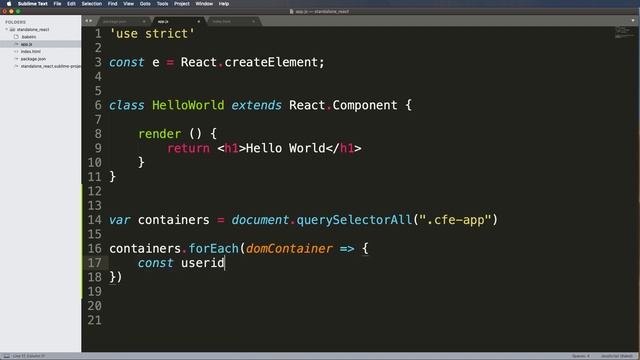Open the .babelrc file in sidebar
The width and height of the screenshot is (640, 360).
click(29, 37)
